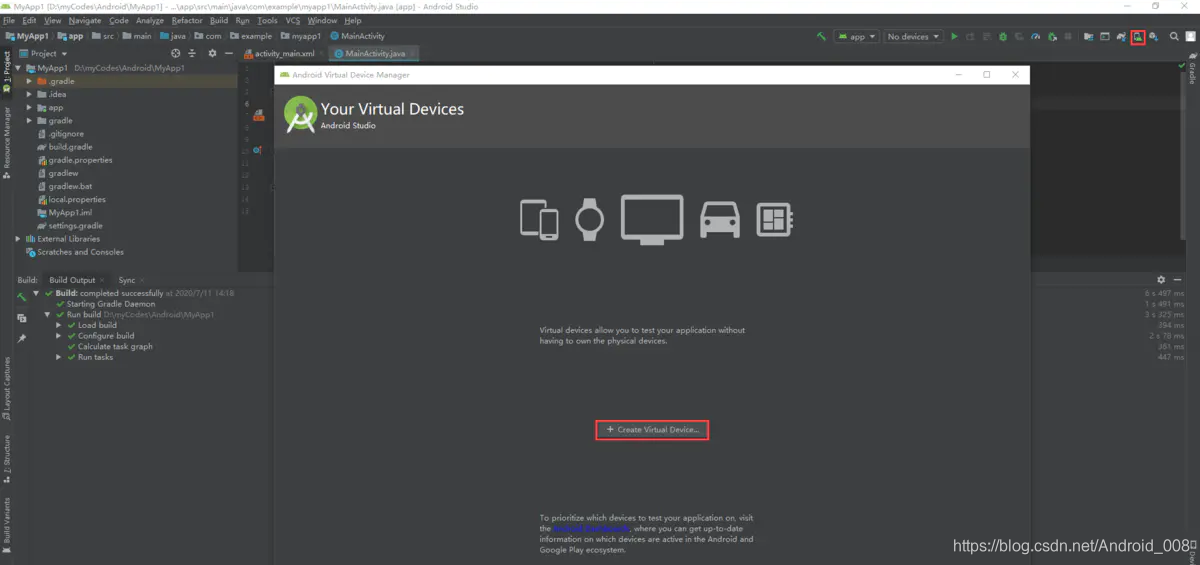This screenshot has width=1200, height=565.
Task: Expand Configure build node
Action: pyautogui.click(x=59, y=336)
